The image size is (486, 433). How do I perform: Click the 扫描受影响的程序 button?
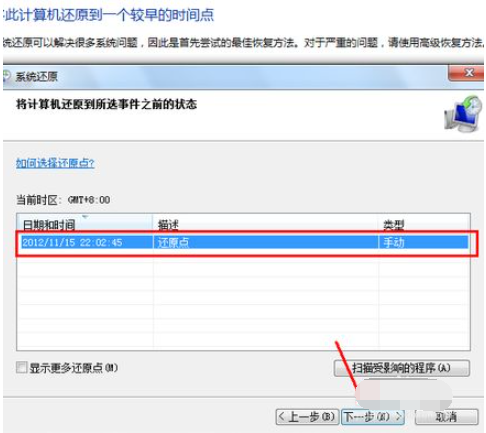point(402,368)
